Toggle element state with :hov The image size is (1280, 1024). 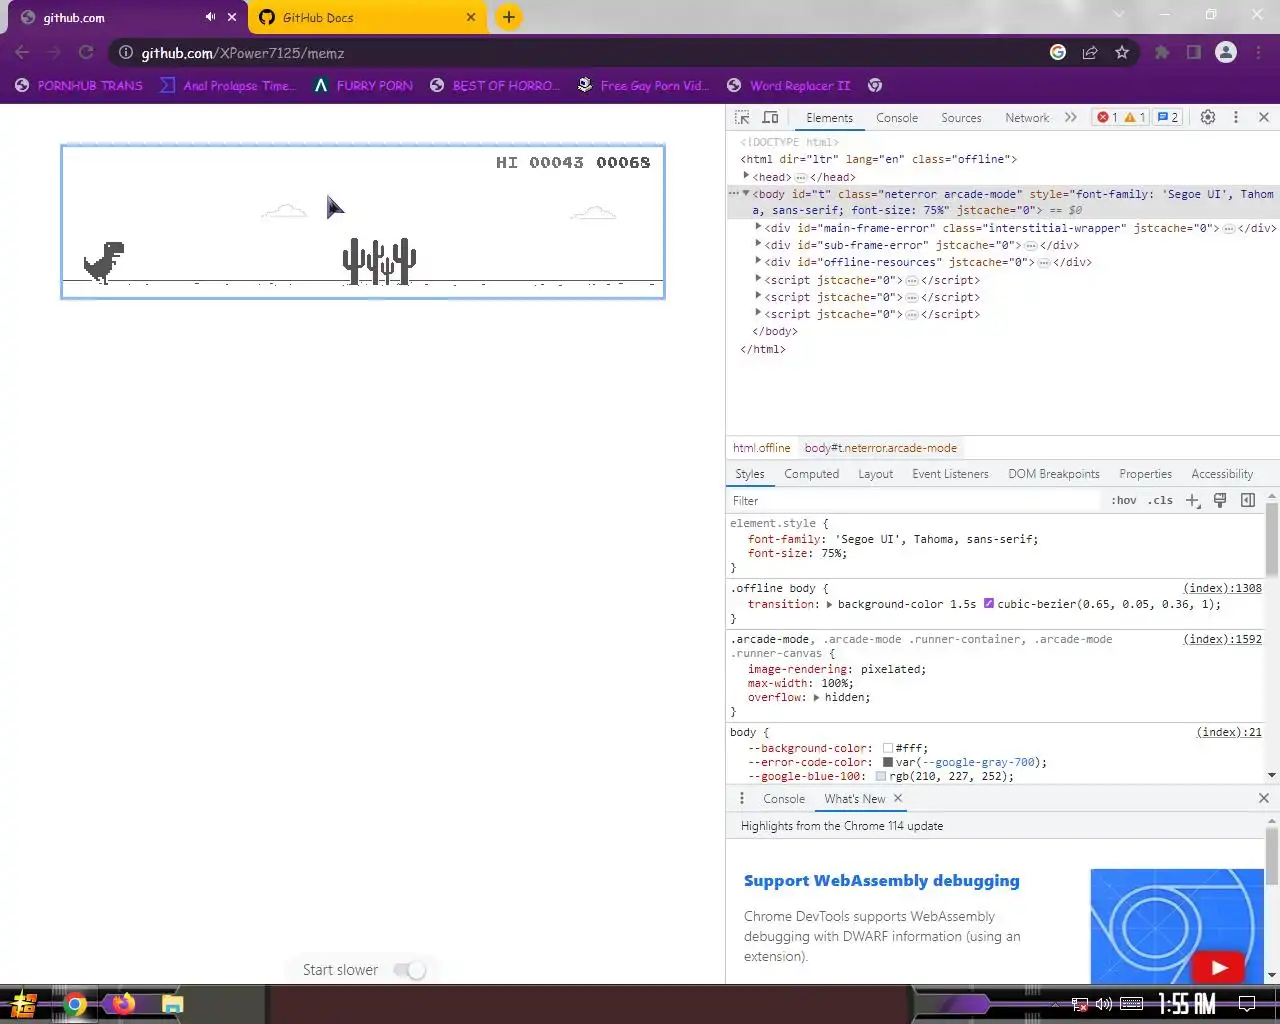1124,500
